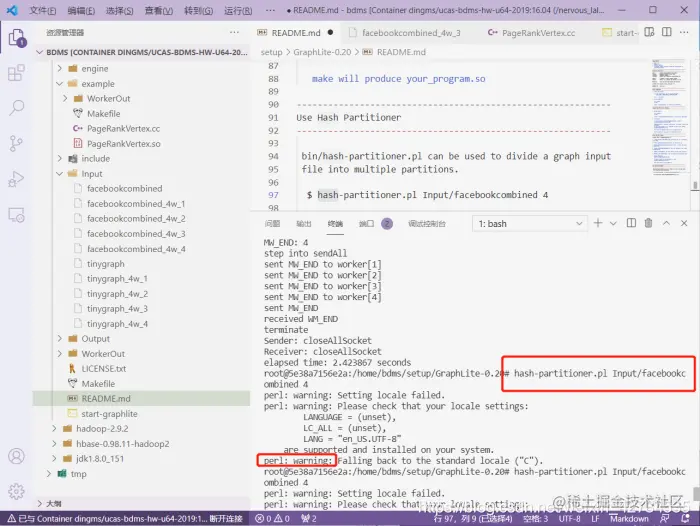Click the remote Container status indicator
700x526 pixels.
124,518
